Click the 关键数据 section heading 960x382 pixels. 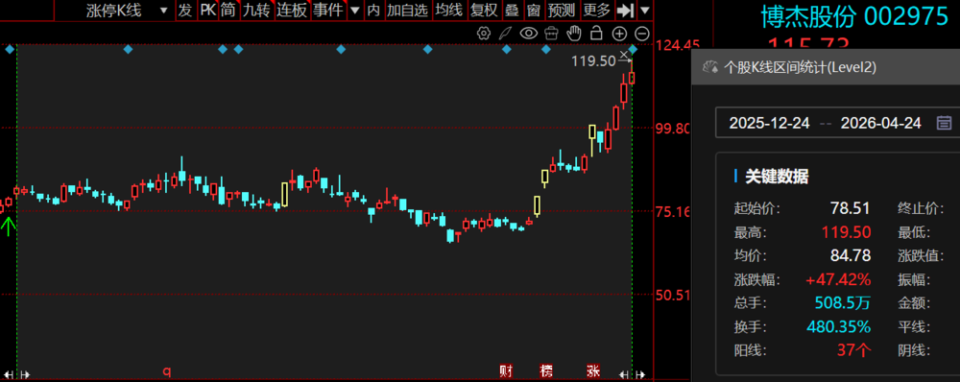click(x=776, y=176)
